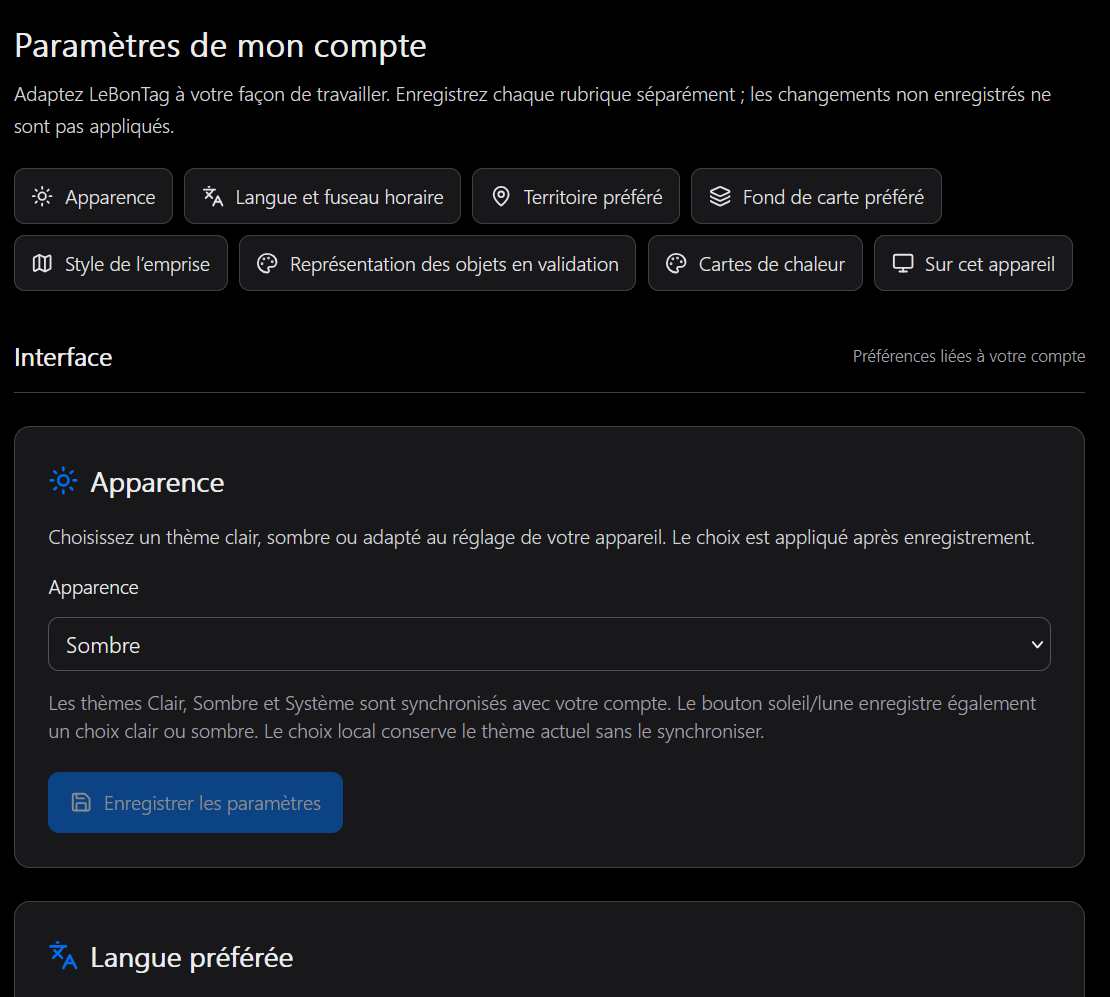Click the 'Adaptez LeBonTag' intro paragraph
1110x997 pixels.
click(532, 110)
